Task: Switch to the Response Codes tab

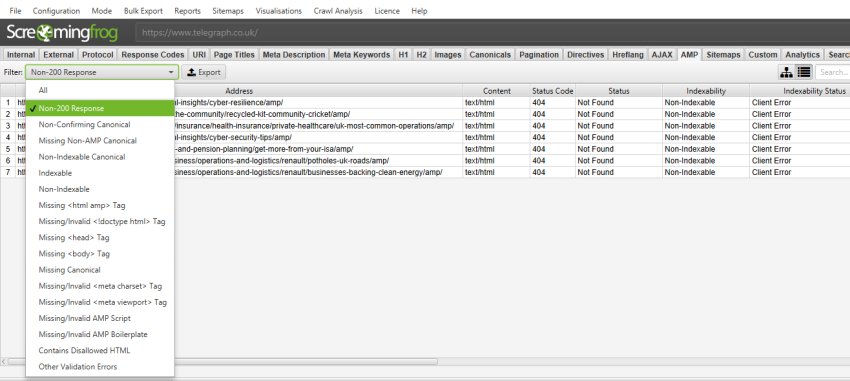Action: click(x=153, y=55)
